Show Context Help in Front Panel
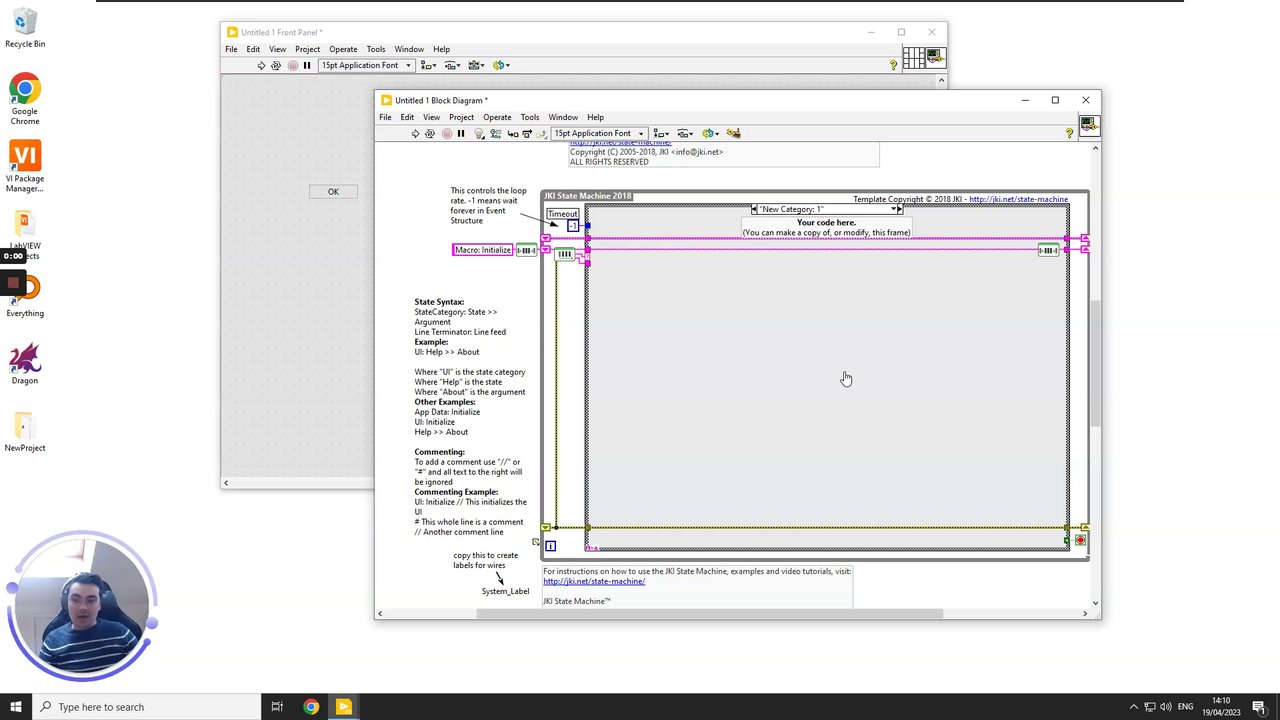 893,65
